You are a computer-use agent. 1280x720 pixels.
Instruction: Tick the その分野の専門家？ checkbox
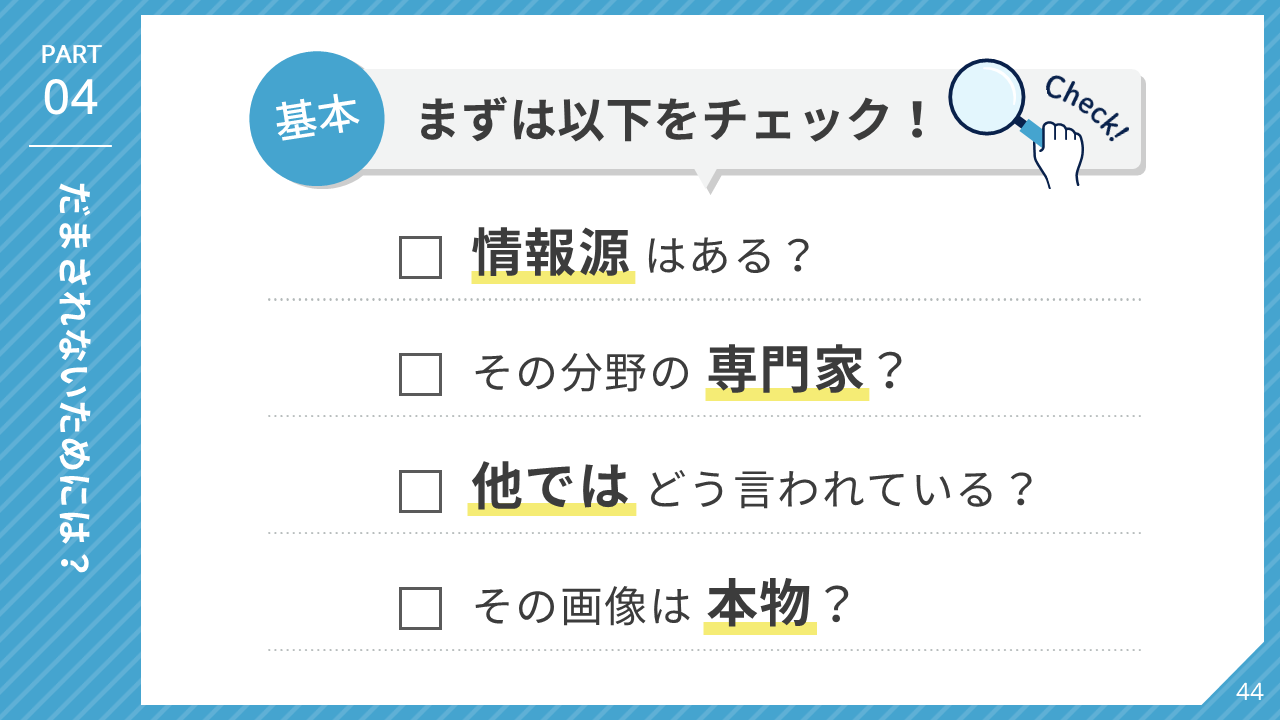(420, 374)
